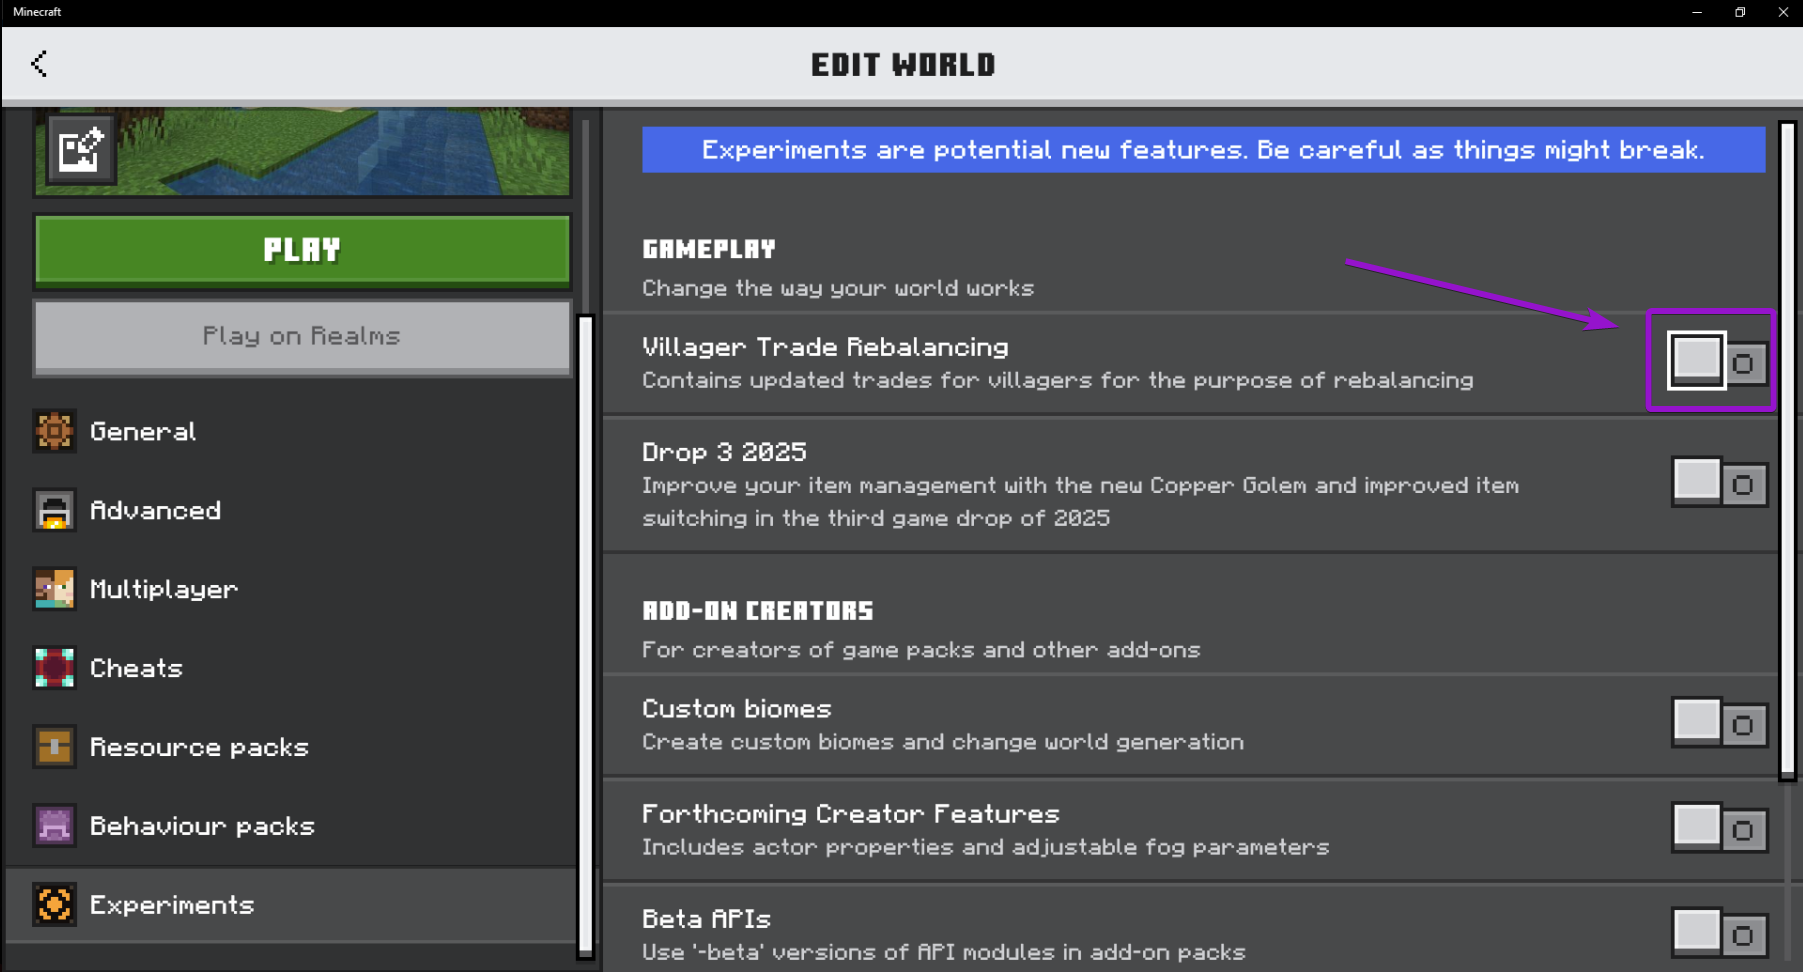Viewport: 1803px width, 972px height.
Task: Enable Villager Trade Rebalancing toggle
Action: 1718,361
